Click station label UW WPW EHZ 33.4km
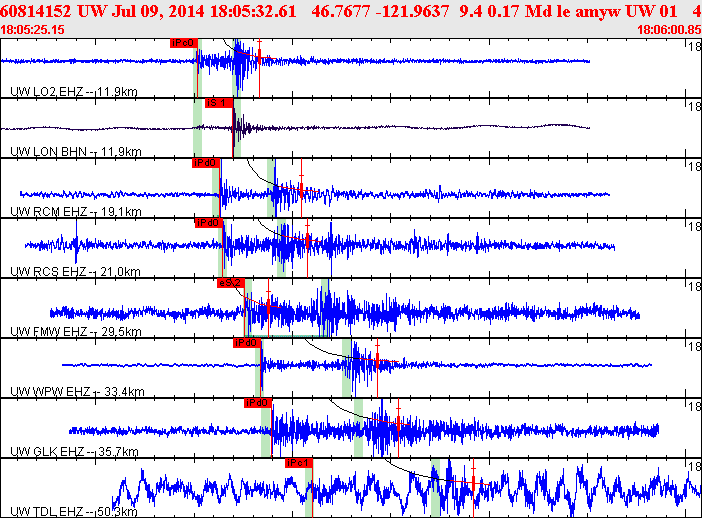The image size is (702, 518). click(x=77, y=392)
